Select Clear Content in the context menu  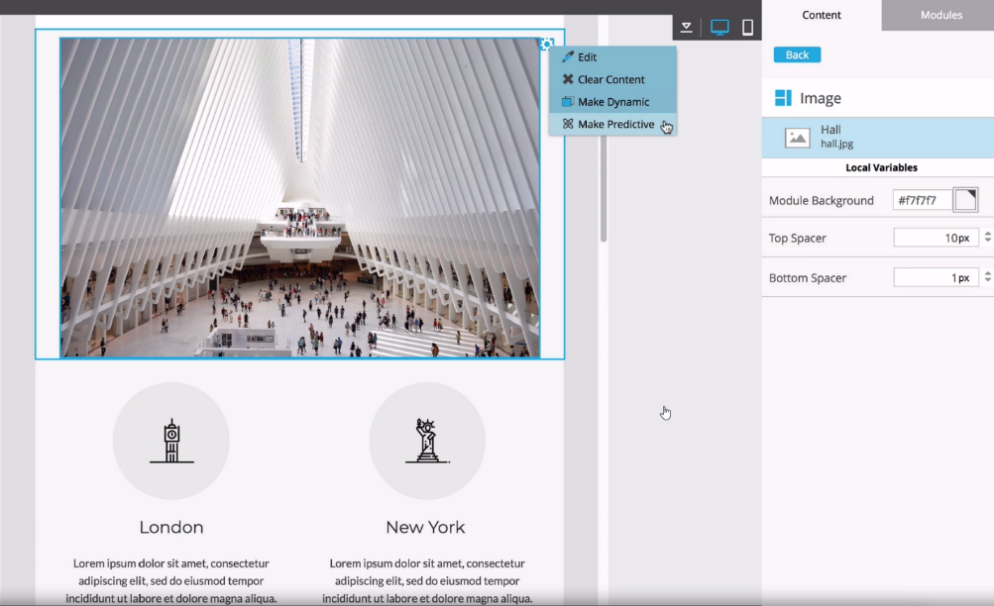click(612, 79)
